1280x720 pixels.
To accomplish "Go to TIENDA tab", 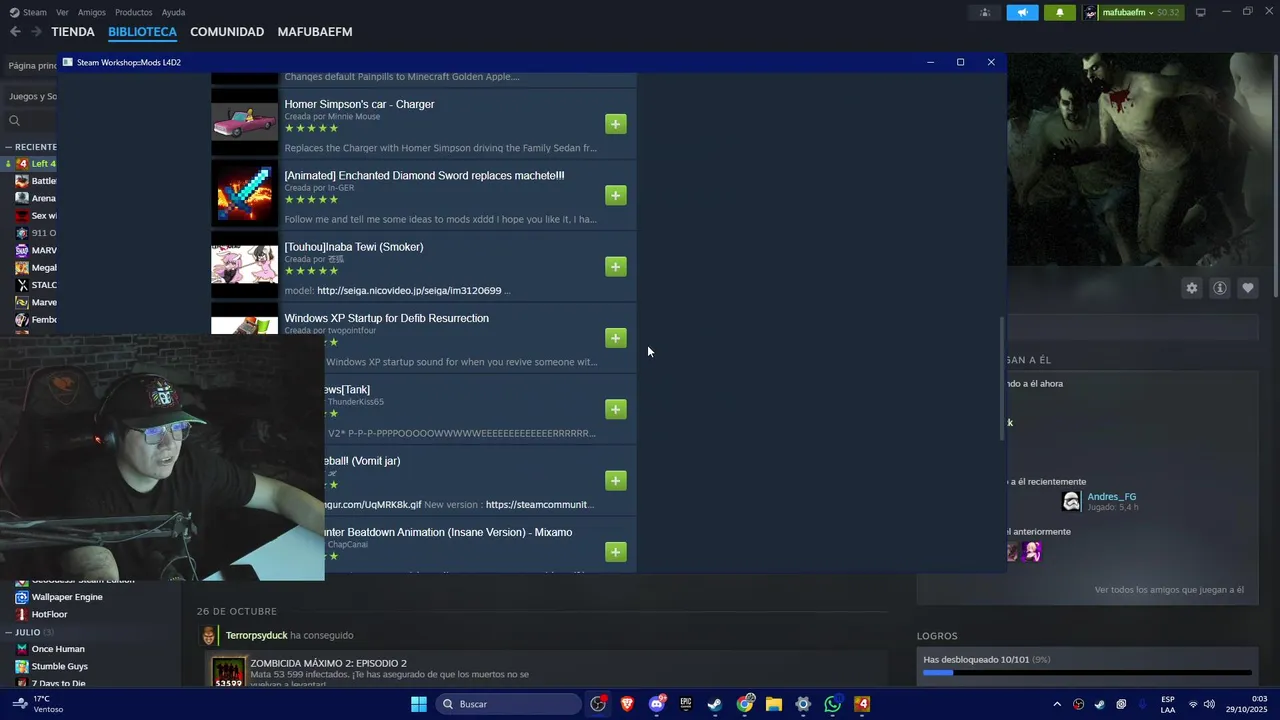I will (x=73, y=32).
